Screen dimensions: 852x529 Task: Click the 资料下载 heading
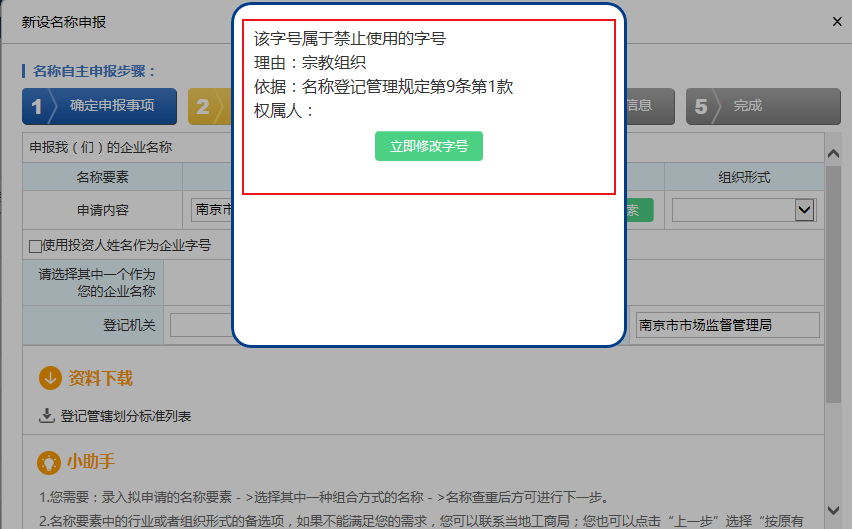tap(101, 378)
